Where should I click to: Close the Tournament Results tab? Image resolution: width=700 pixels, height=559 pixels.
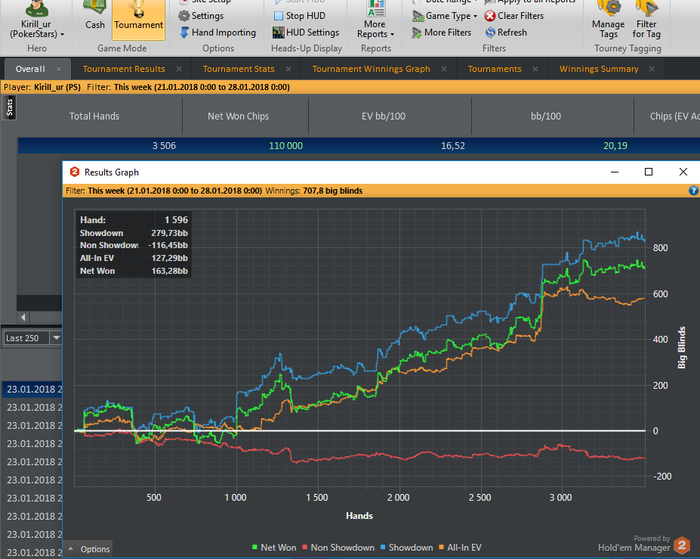(x=179, y=69)
